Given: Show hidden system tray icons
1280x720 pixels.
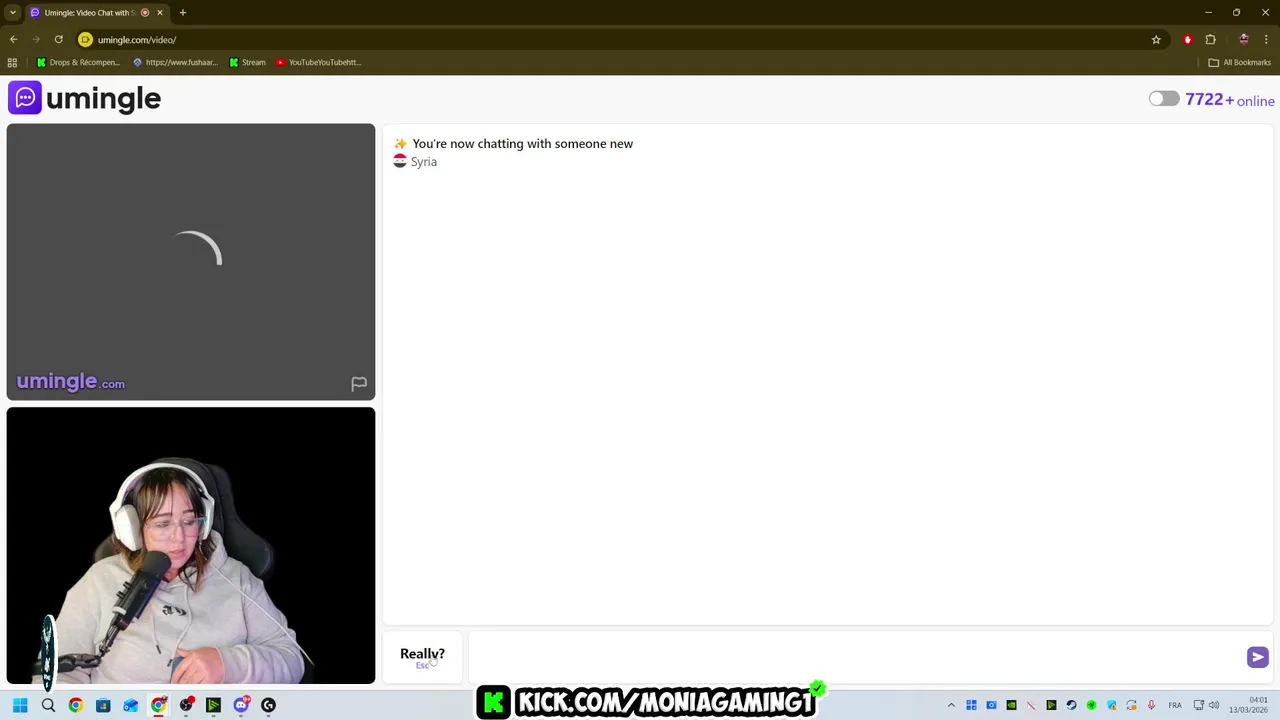Looking at the screenshot, I should (951, 706).
